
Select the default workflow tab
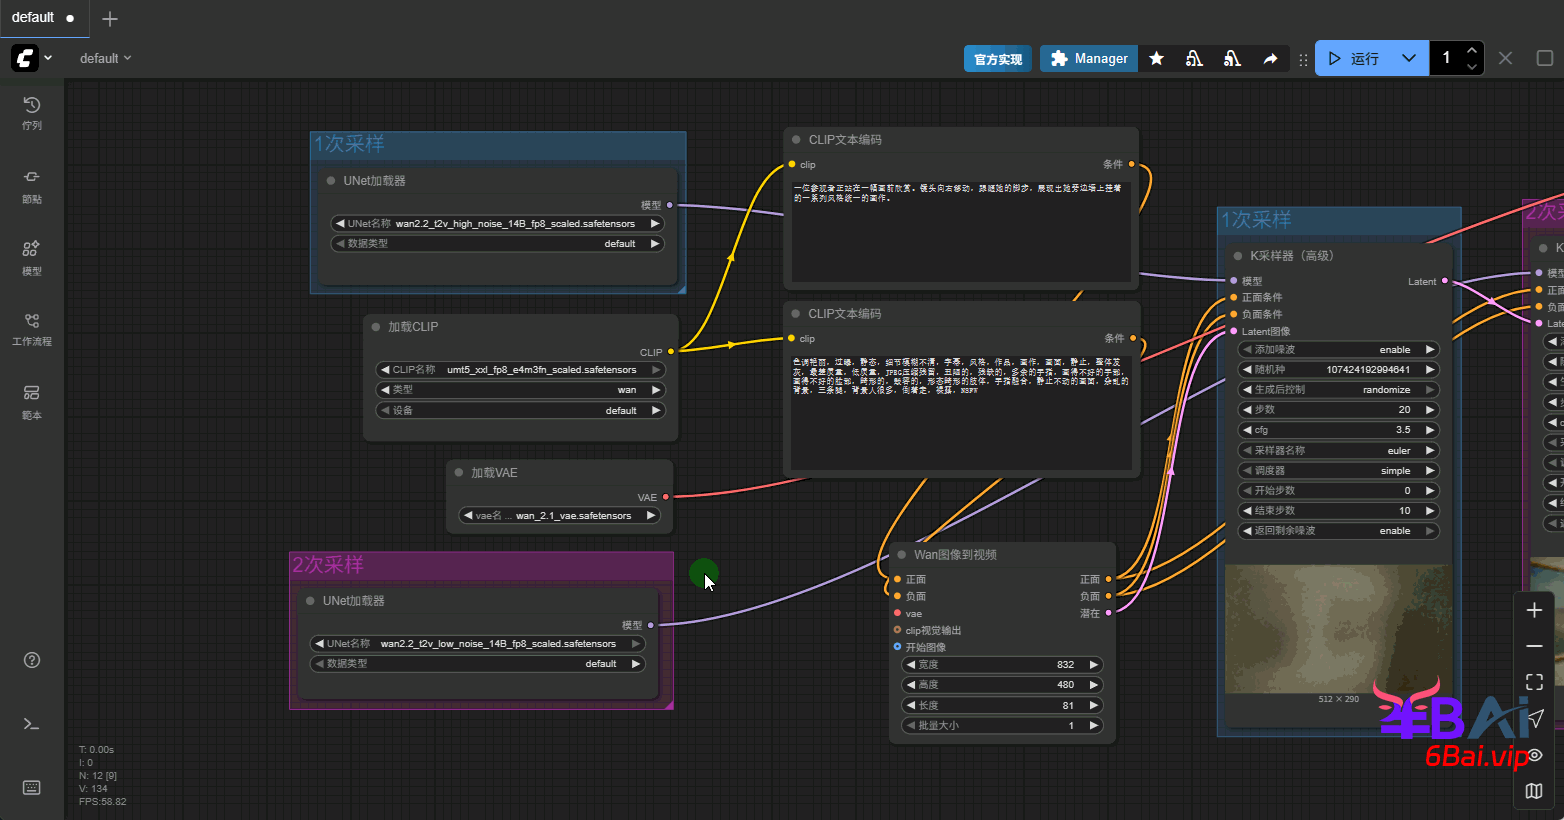pos(33,18)
